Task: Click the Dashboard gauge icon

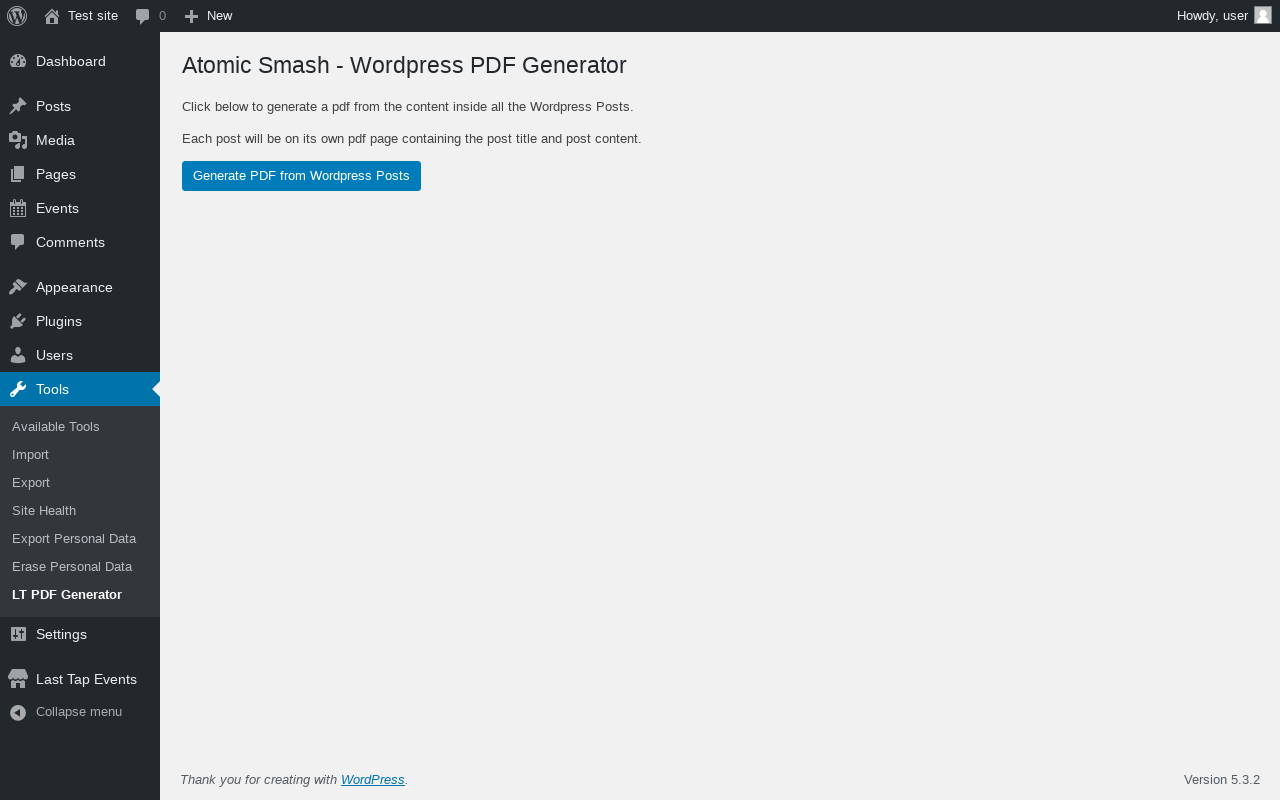Action: (x=18, y=61)
